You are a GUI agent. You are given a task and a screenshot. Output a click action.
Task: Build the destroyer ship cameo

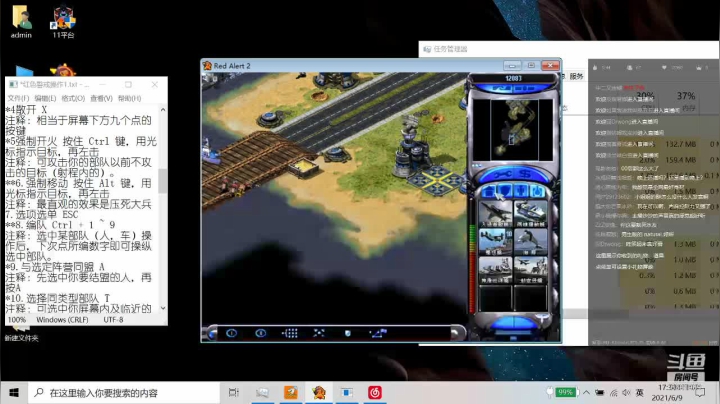(x=495, y=241)
